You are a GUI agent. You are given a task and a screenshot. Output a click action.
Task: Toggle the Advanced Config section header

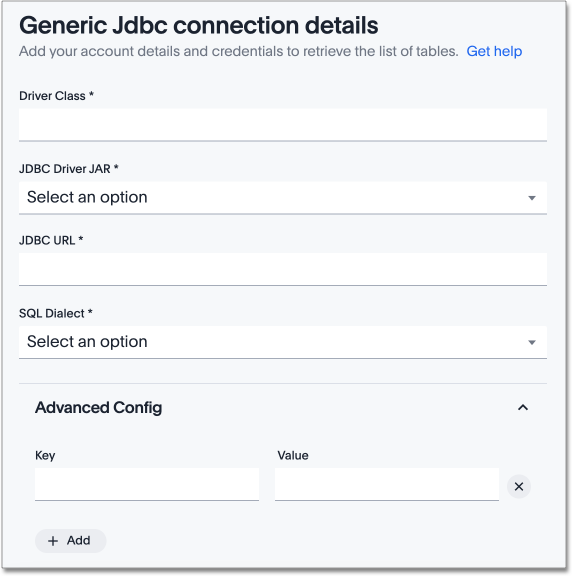pos(283,407)
